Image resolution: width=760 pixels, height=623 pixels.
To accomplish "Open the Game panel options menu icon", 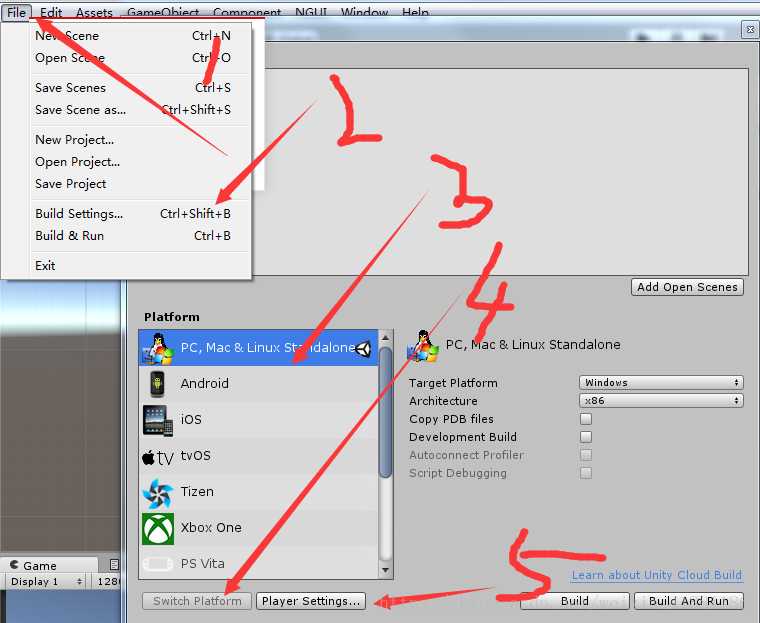I will 114,564.
